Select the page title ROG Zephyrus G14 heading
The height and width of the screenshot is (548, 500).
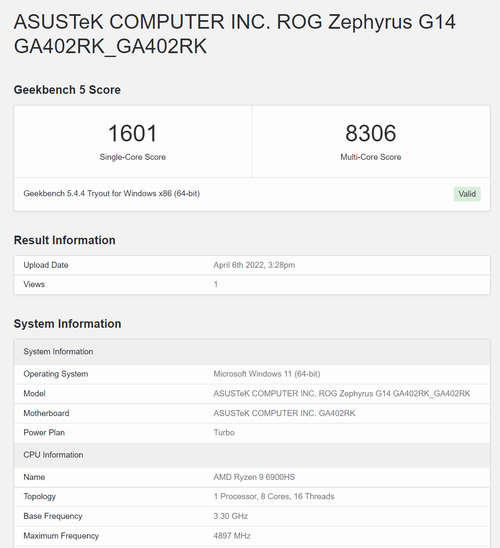click(x=234, y=34)
